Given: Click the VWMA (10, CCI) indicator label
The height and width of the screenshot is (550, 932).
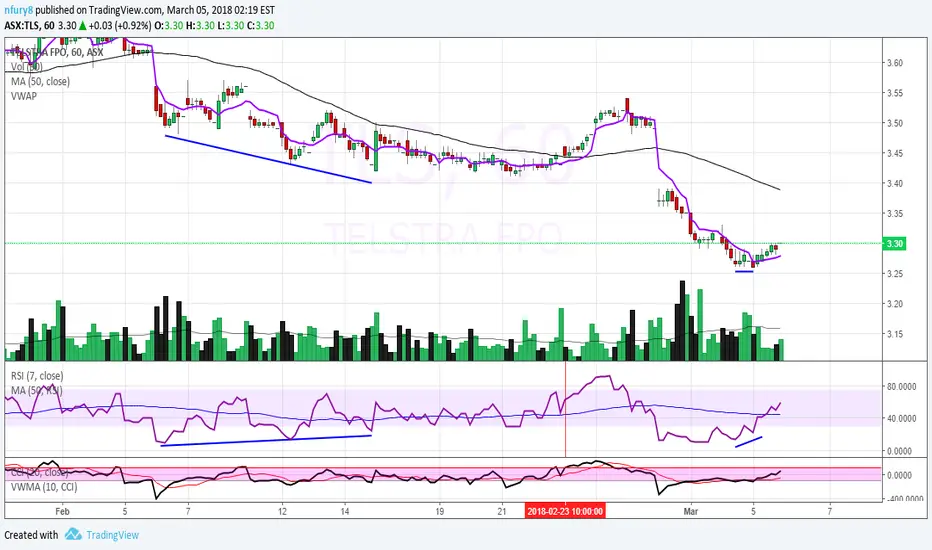Looking at the screenshot, I should (43, 487).
